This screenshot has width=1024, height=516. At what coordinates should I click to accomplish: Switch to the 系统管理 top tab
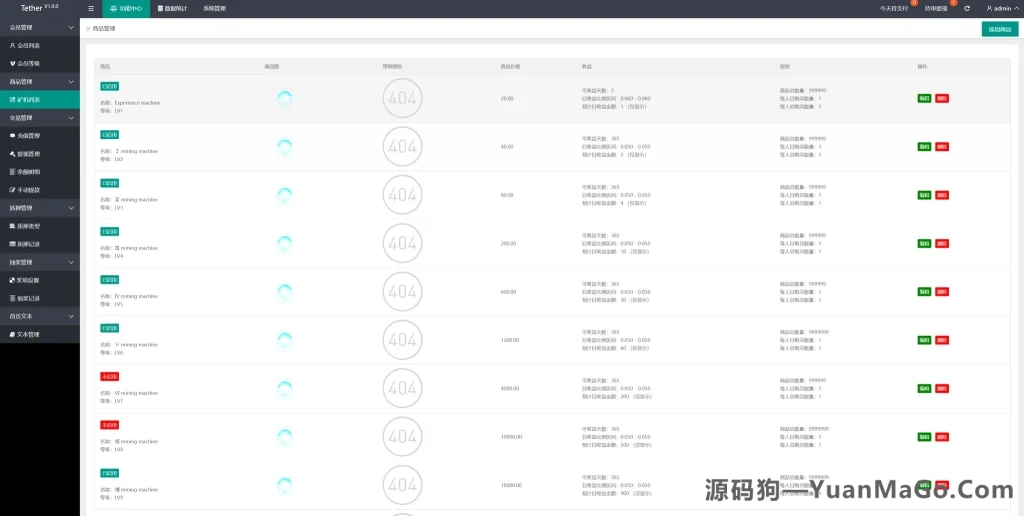214,8
